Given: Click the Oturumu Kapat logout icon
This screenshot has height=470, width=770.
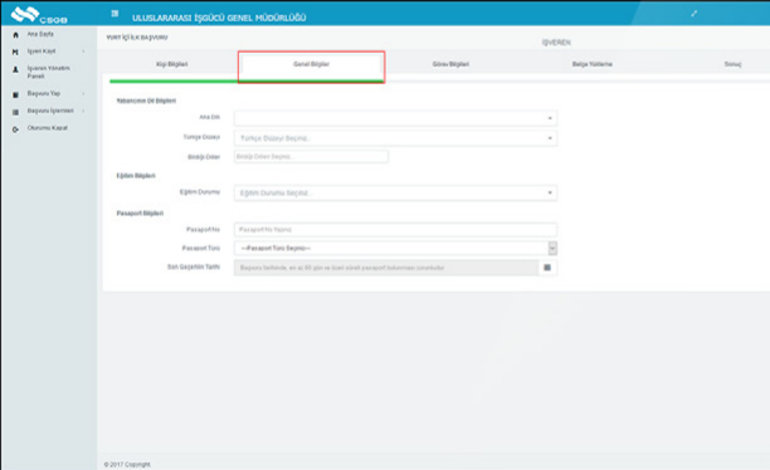Looking at the screenshot, I should (15, 129).
